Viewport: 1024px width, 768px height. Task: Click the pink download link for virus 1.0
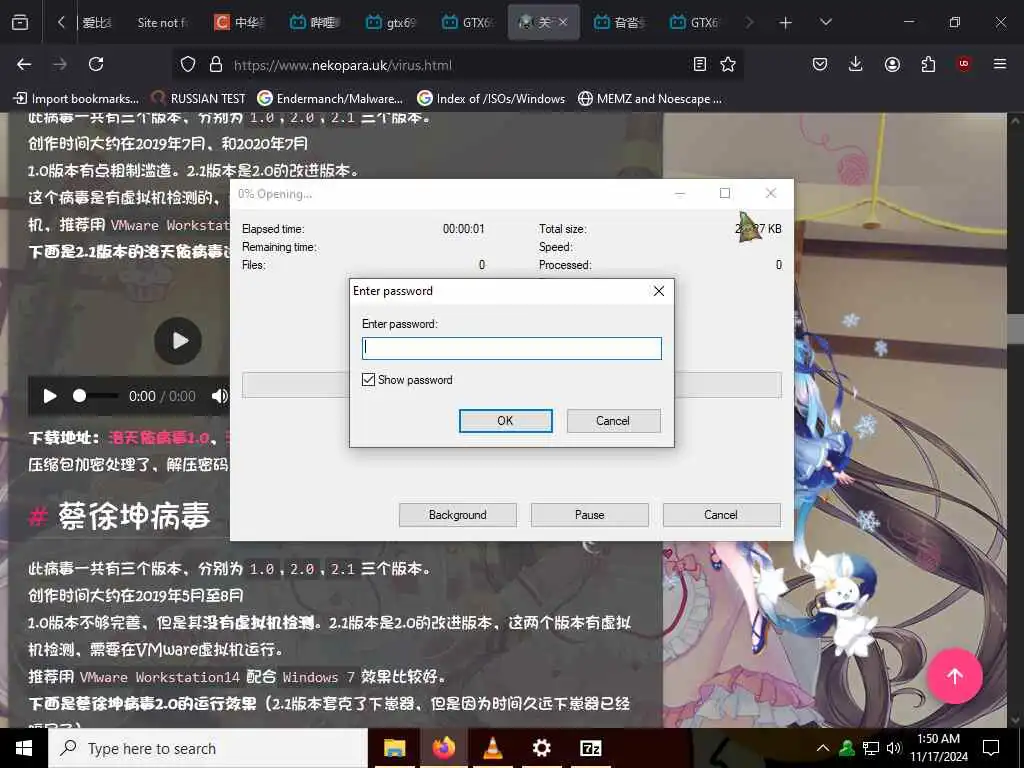click(159, 438)
